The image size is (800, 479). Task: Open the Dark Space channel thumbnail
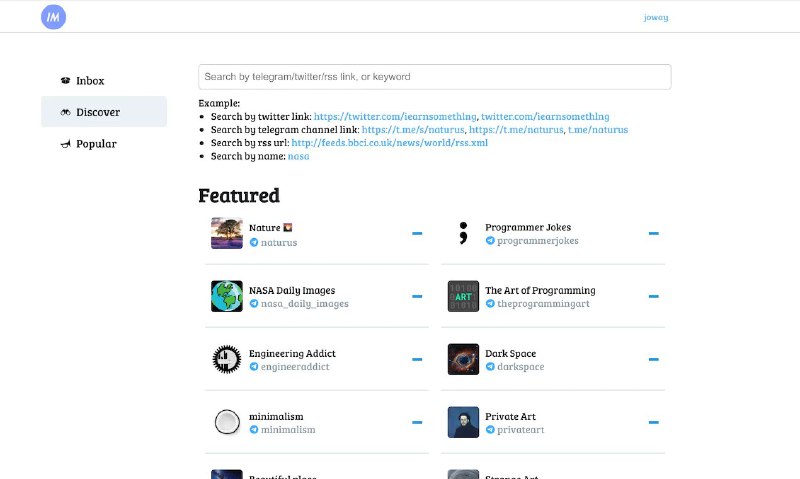click(x=463, y=360)
